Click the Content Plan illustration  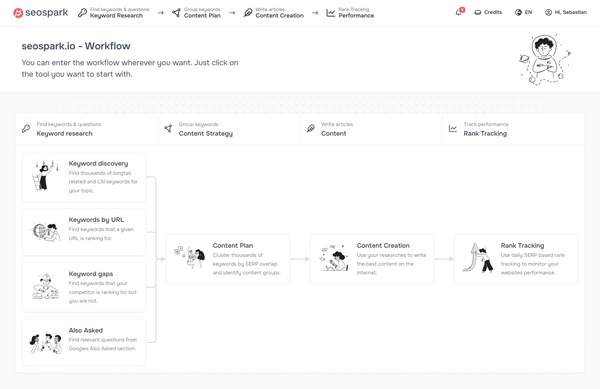tap(190, 257)
